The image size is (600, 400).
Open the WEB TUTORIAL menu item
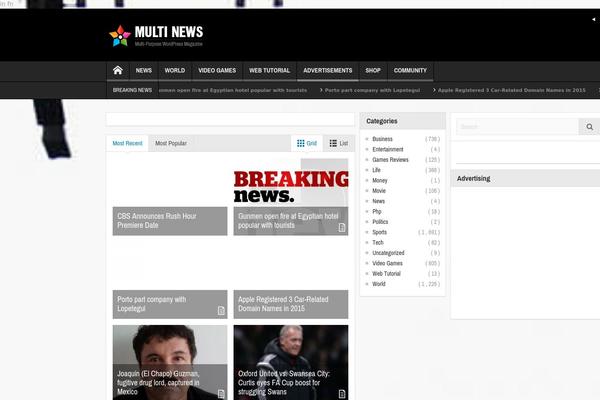point(269,70)
